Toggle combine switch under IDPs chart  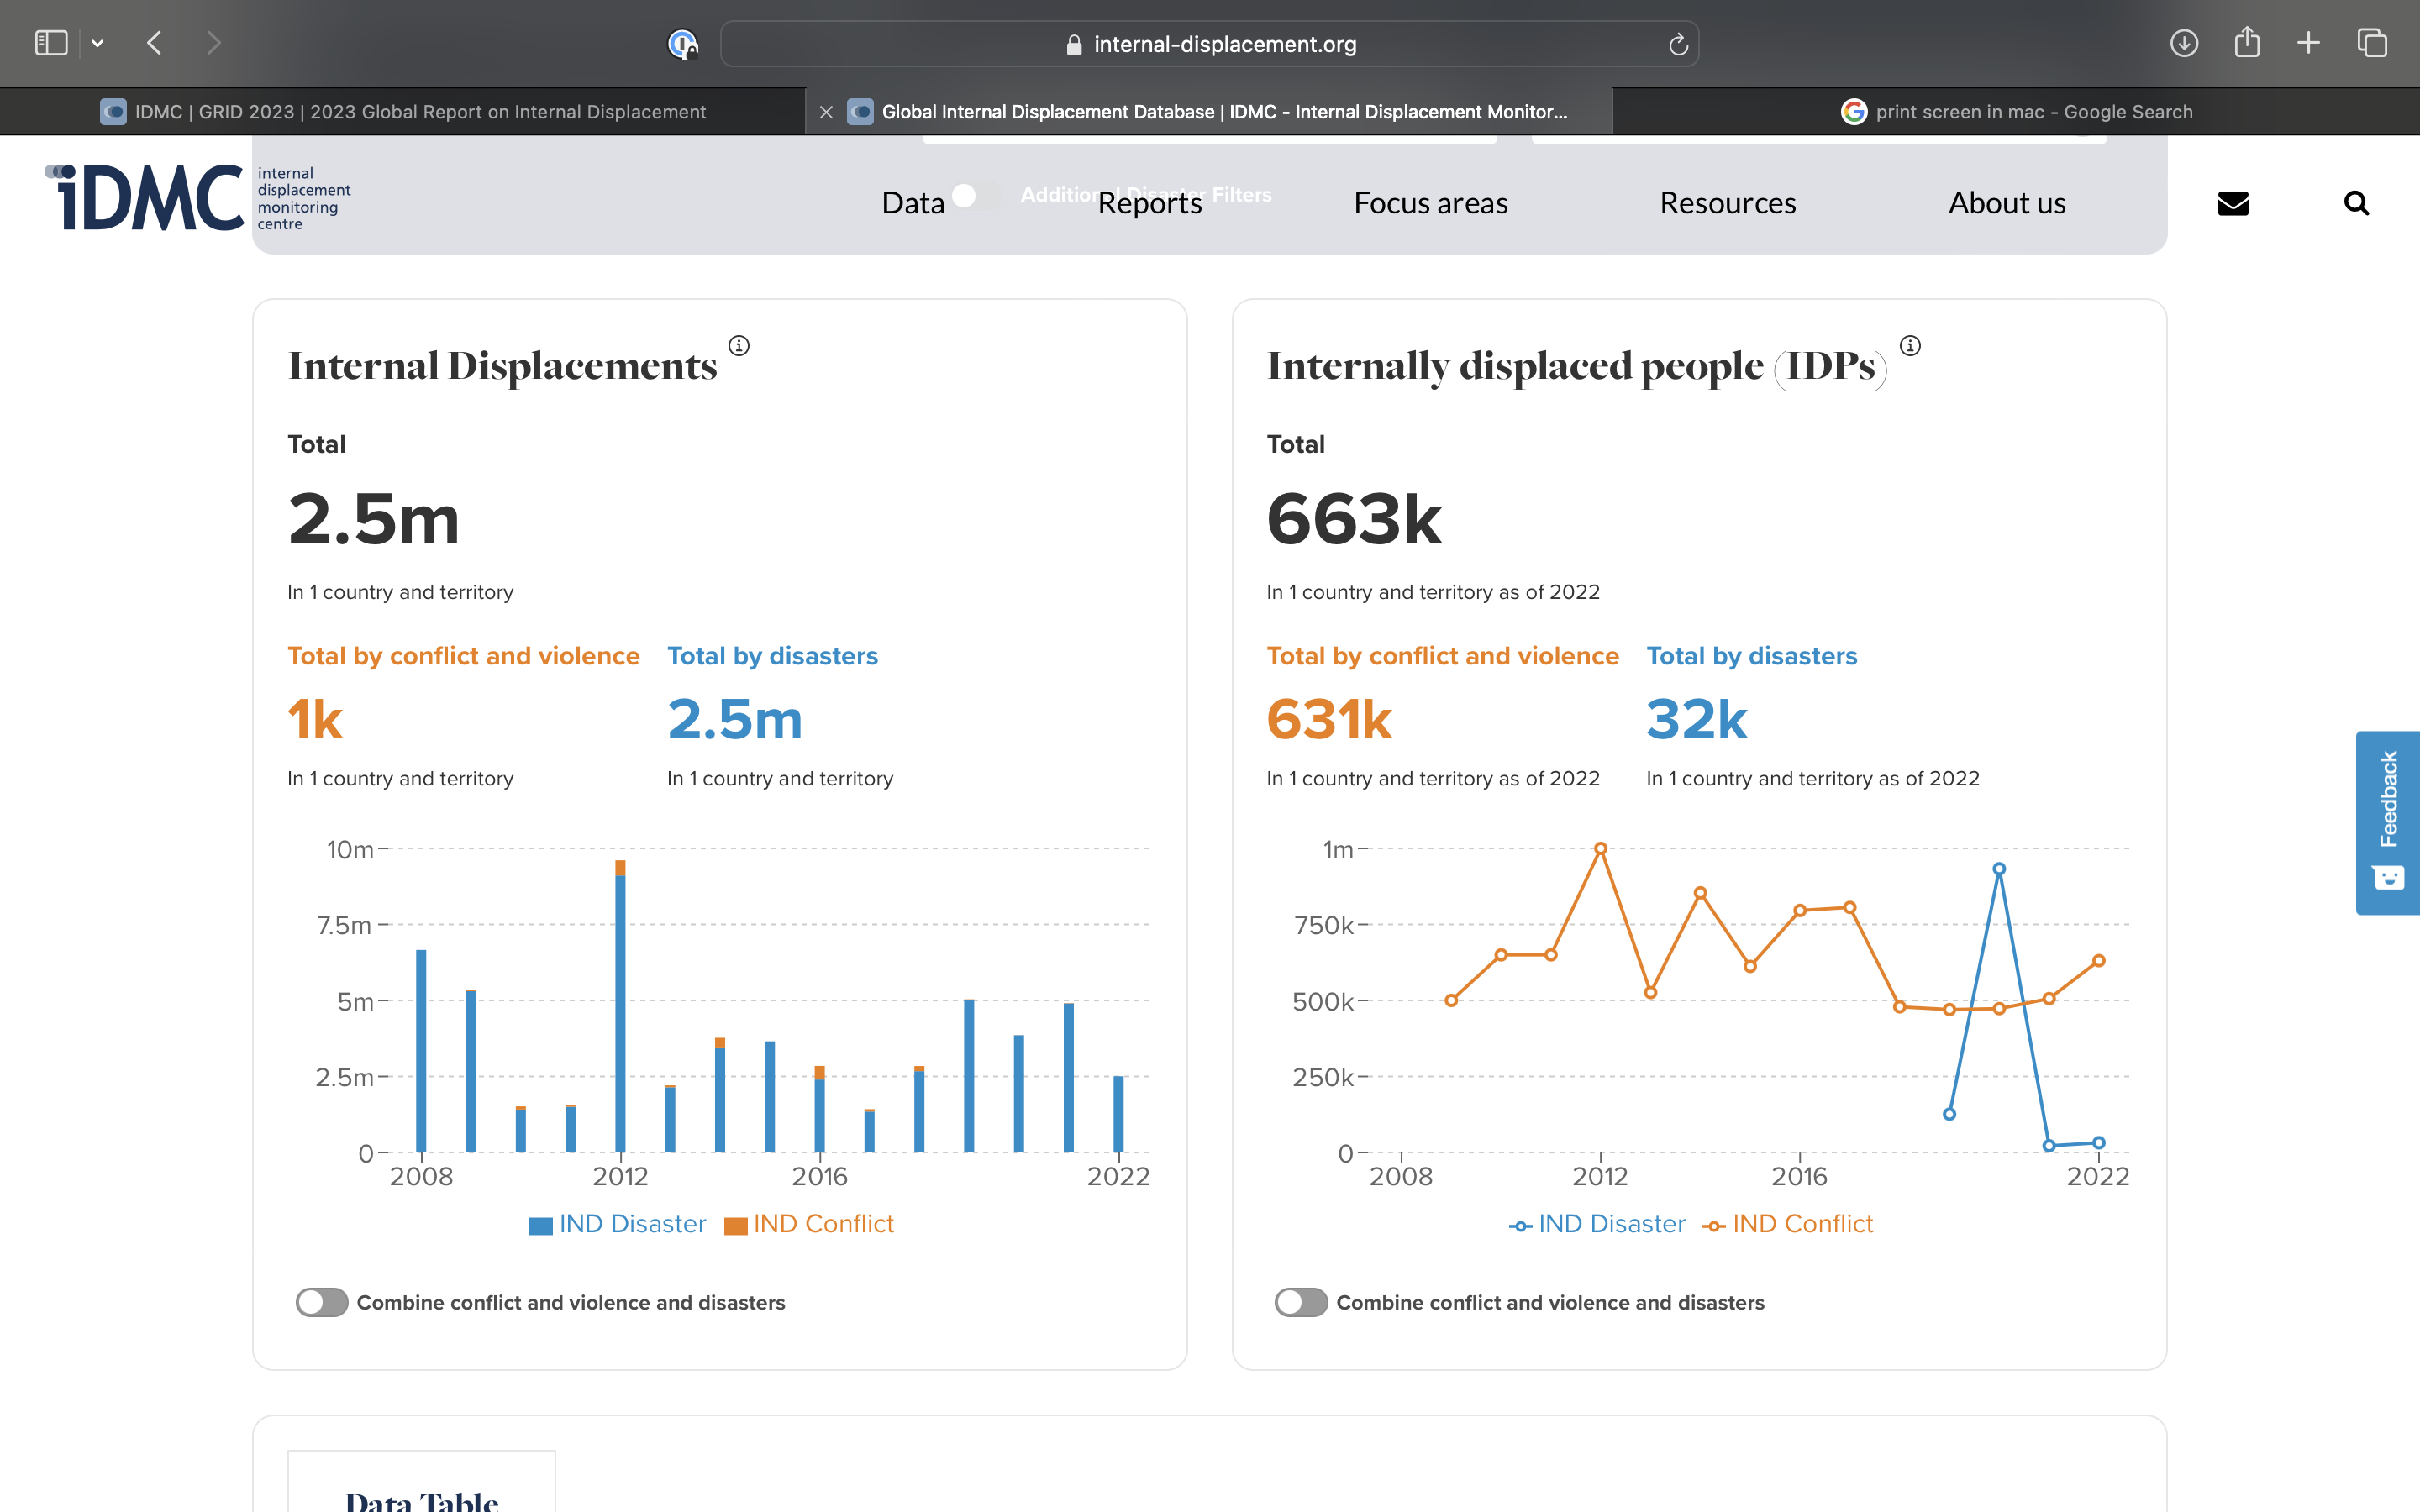pyautogui.click(x=1301, y=1302)
